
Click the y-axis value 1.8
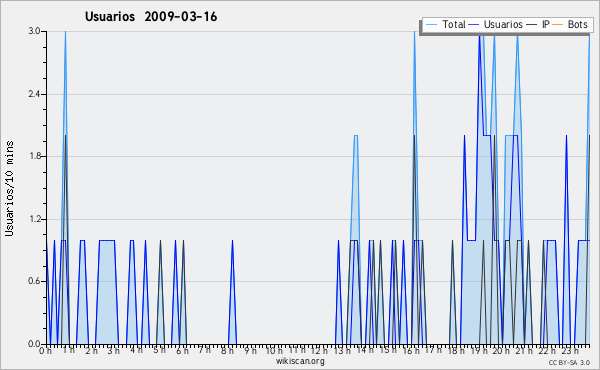click(x=34, y=156)
